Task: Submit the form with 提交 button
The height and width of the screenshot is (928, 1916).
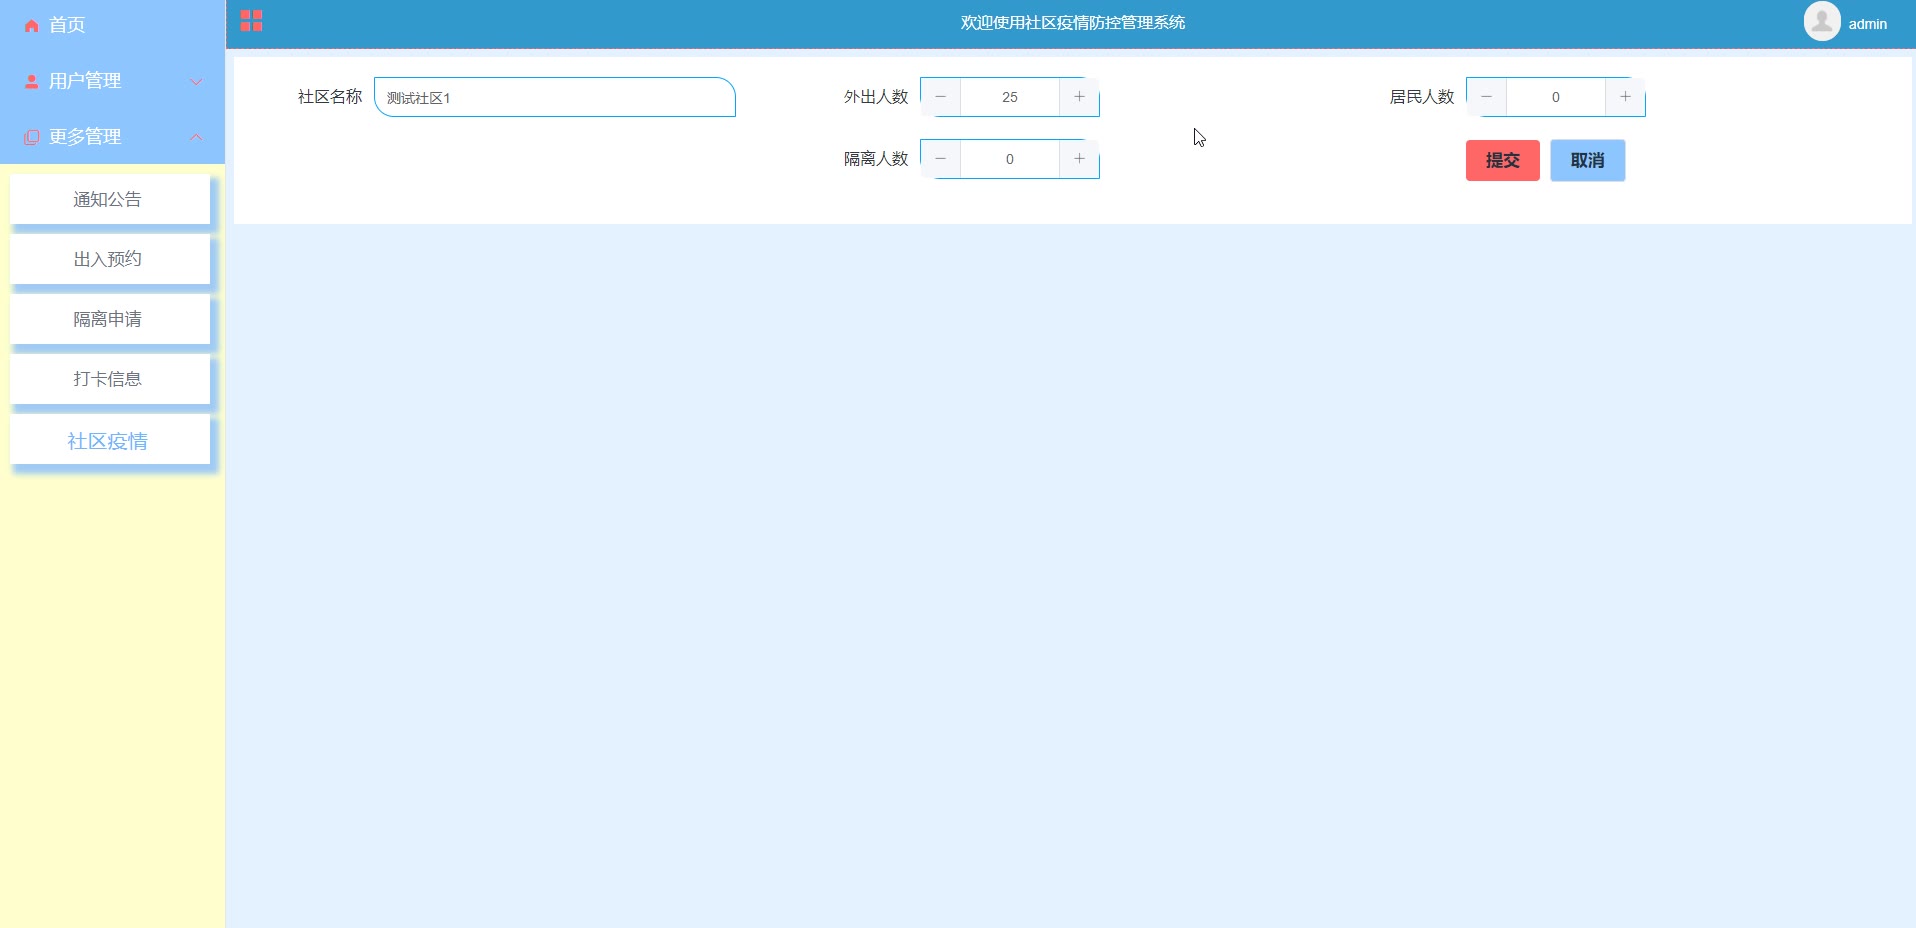Action: tap(1503, 160)
